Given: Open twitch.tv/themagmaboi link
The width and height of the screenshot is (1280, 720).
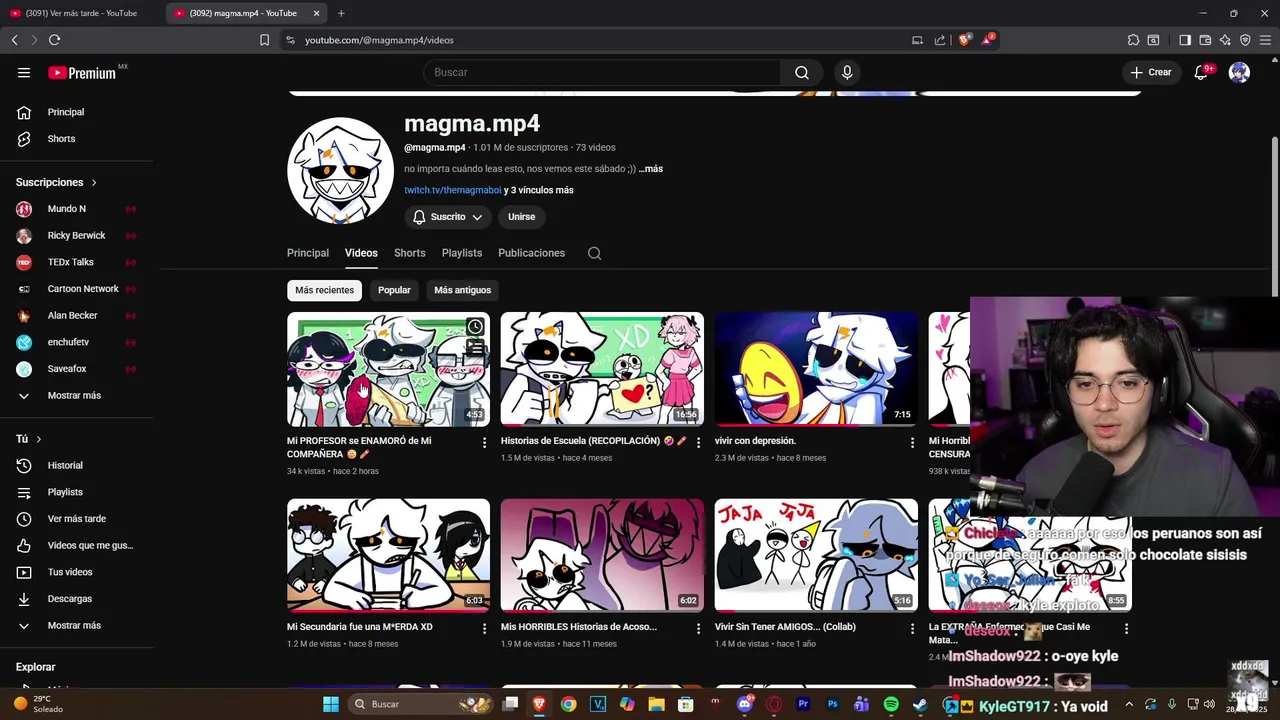Looking at the screenshot, I should click(x=452, y=190).
